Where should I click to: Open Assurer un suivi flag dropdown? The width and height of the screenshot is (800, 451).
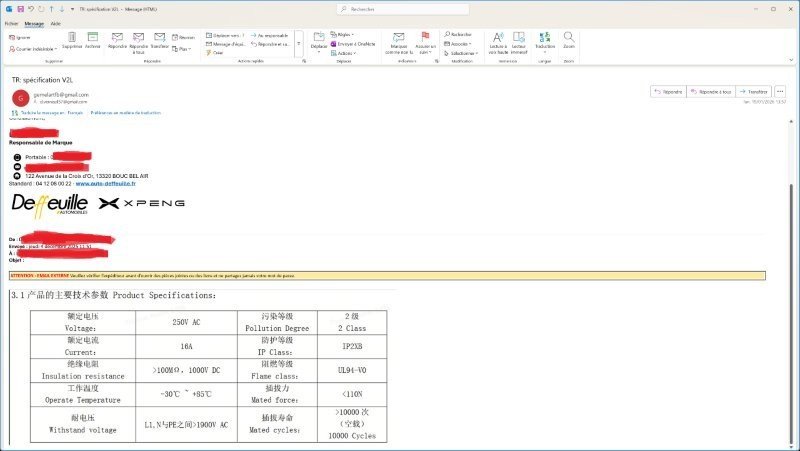(426, 42)
